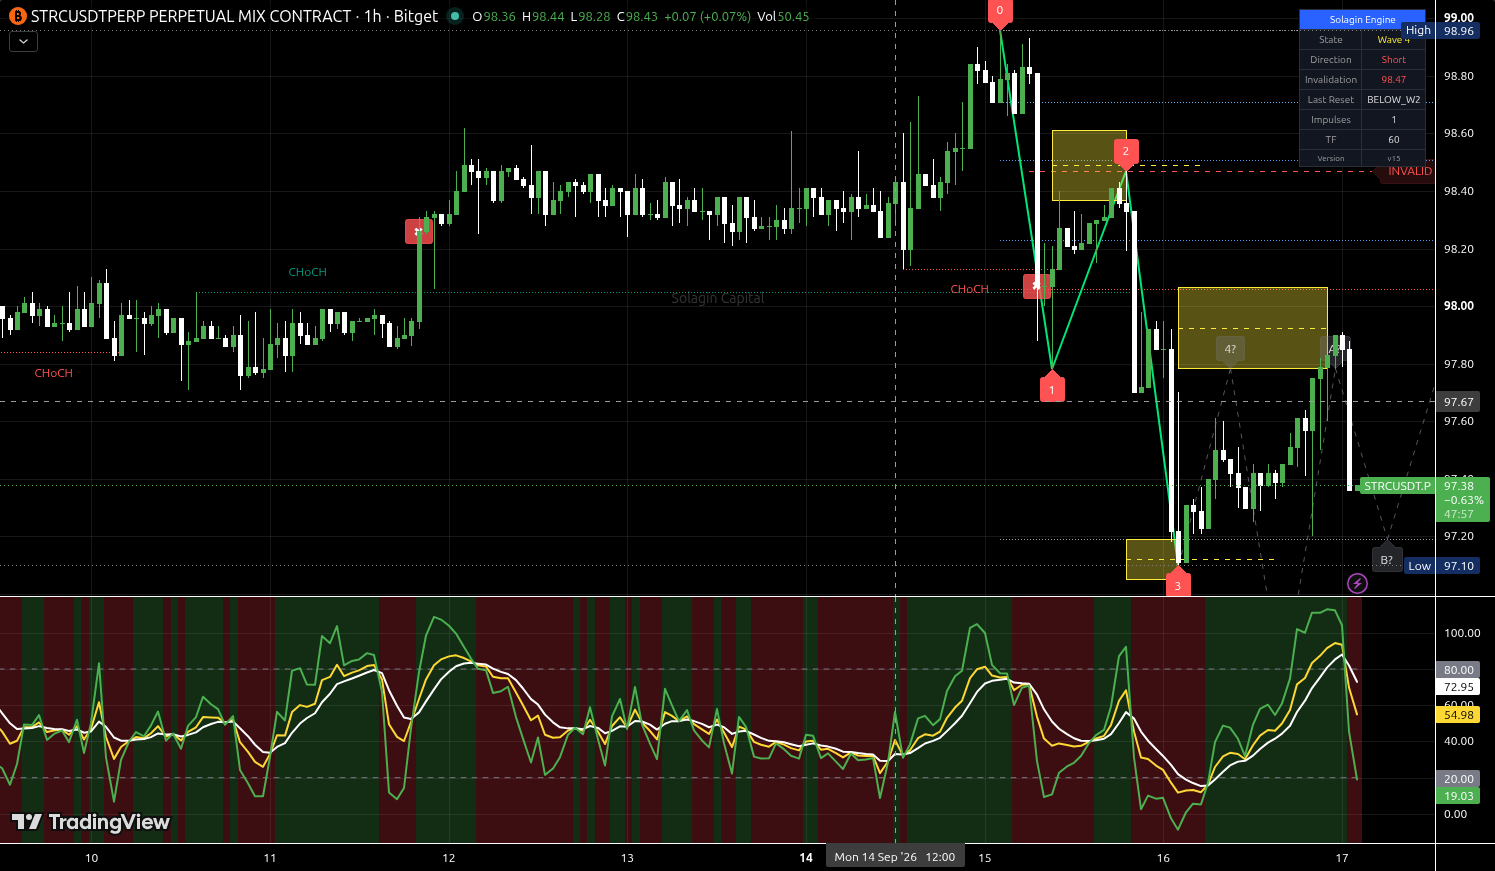Image resolution: width=1495 pixels, height=871 pixels.
Task: Click the purple lightning bolt icon
Action: point(1357,583)
